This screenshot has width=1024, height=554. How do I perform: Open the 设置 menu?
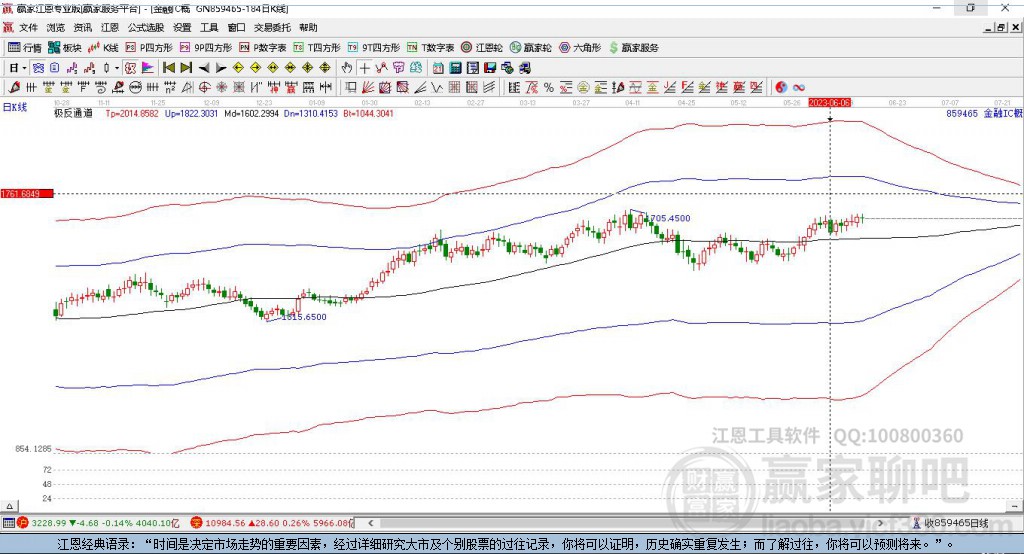tap(182, 27)
